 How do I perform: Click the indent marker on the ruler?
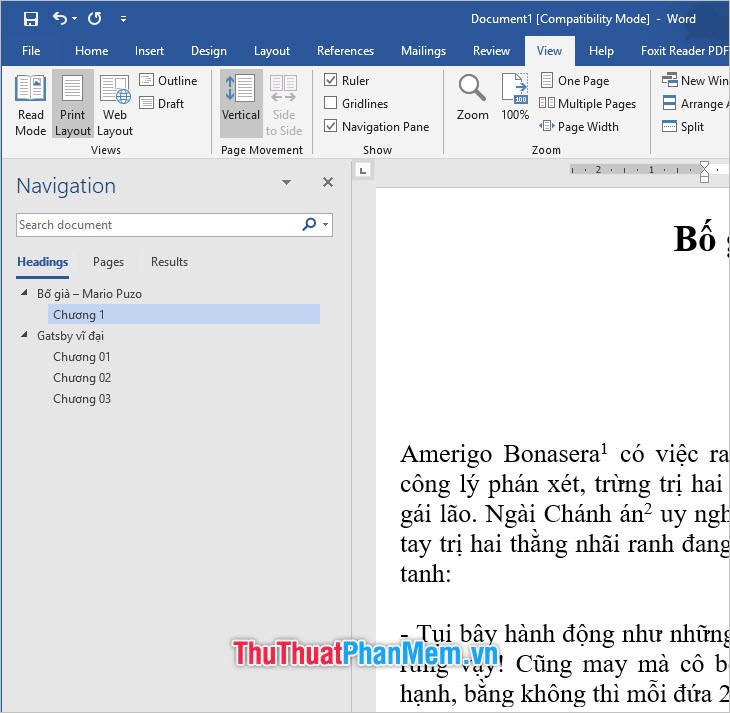point(704,172)
